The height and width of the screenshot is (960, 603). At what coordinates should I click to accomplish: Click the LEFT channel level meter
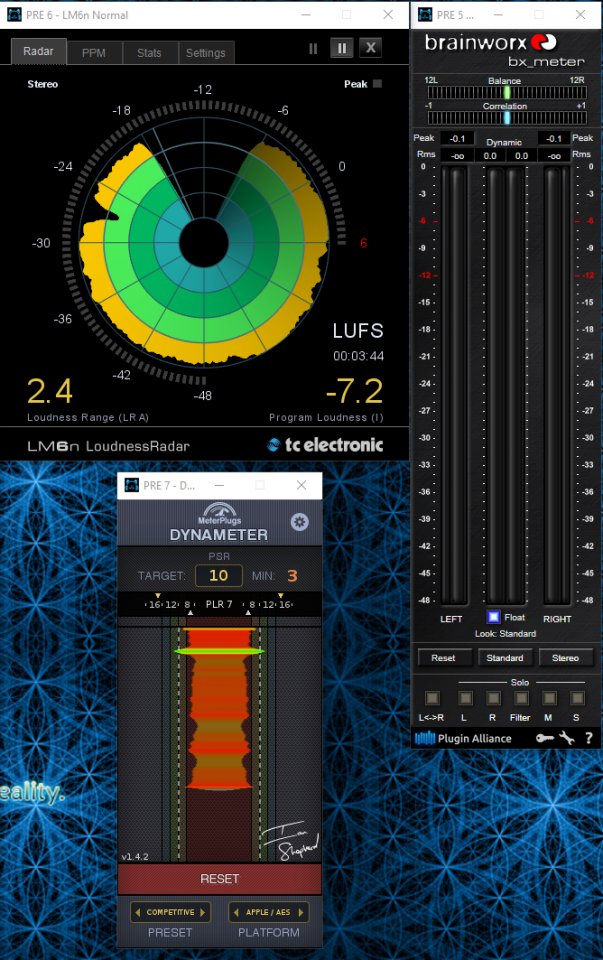(x=454, y=384)
